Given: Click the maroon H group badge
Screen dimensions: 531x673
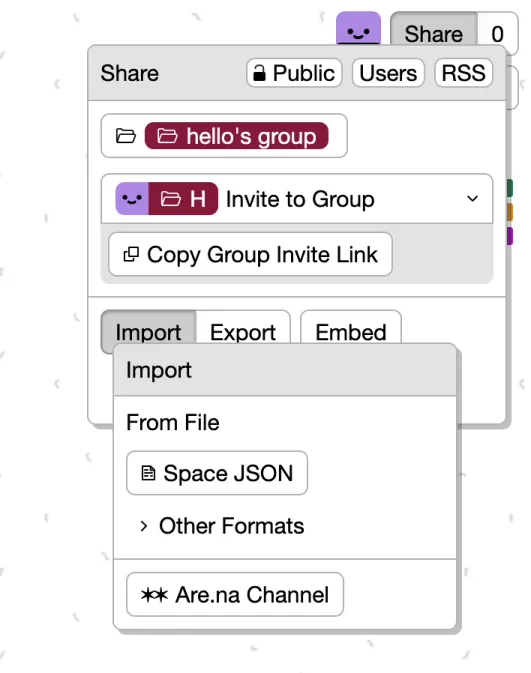Looking at the screenshot, I should pyautogui.click(x=183, y=199).
